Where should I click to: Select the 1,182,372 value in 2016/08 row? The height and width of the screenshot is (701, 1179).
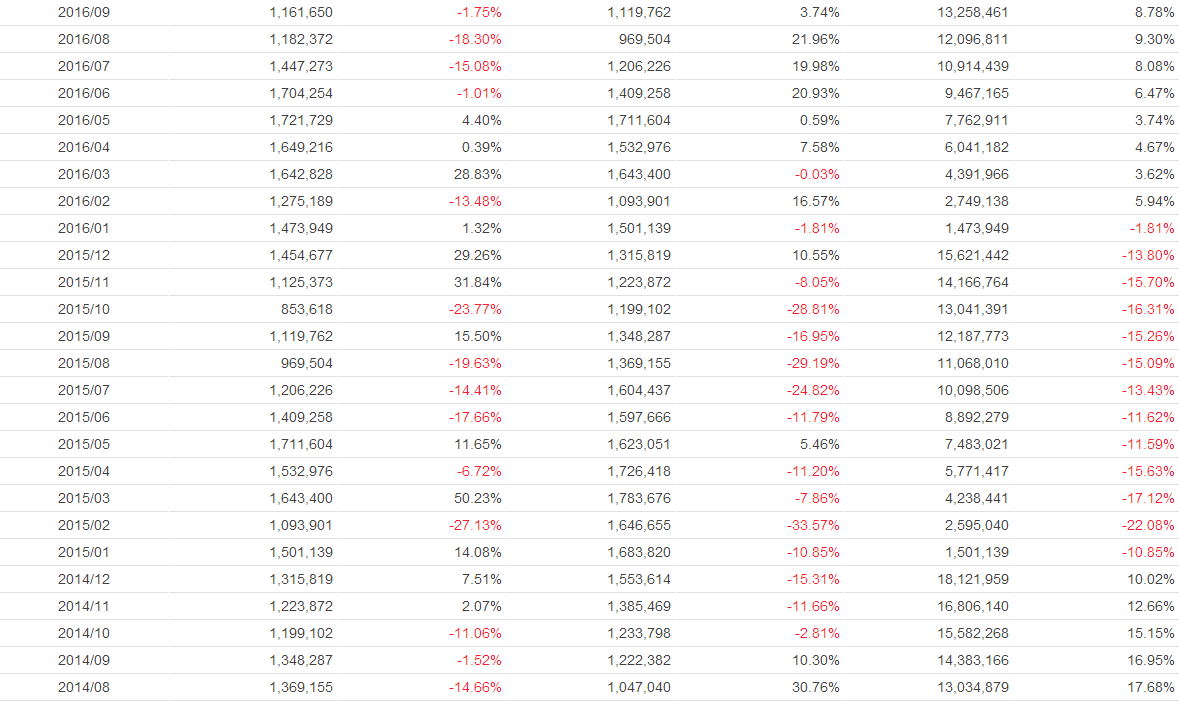coord(301,39)
